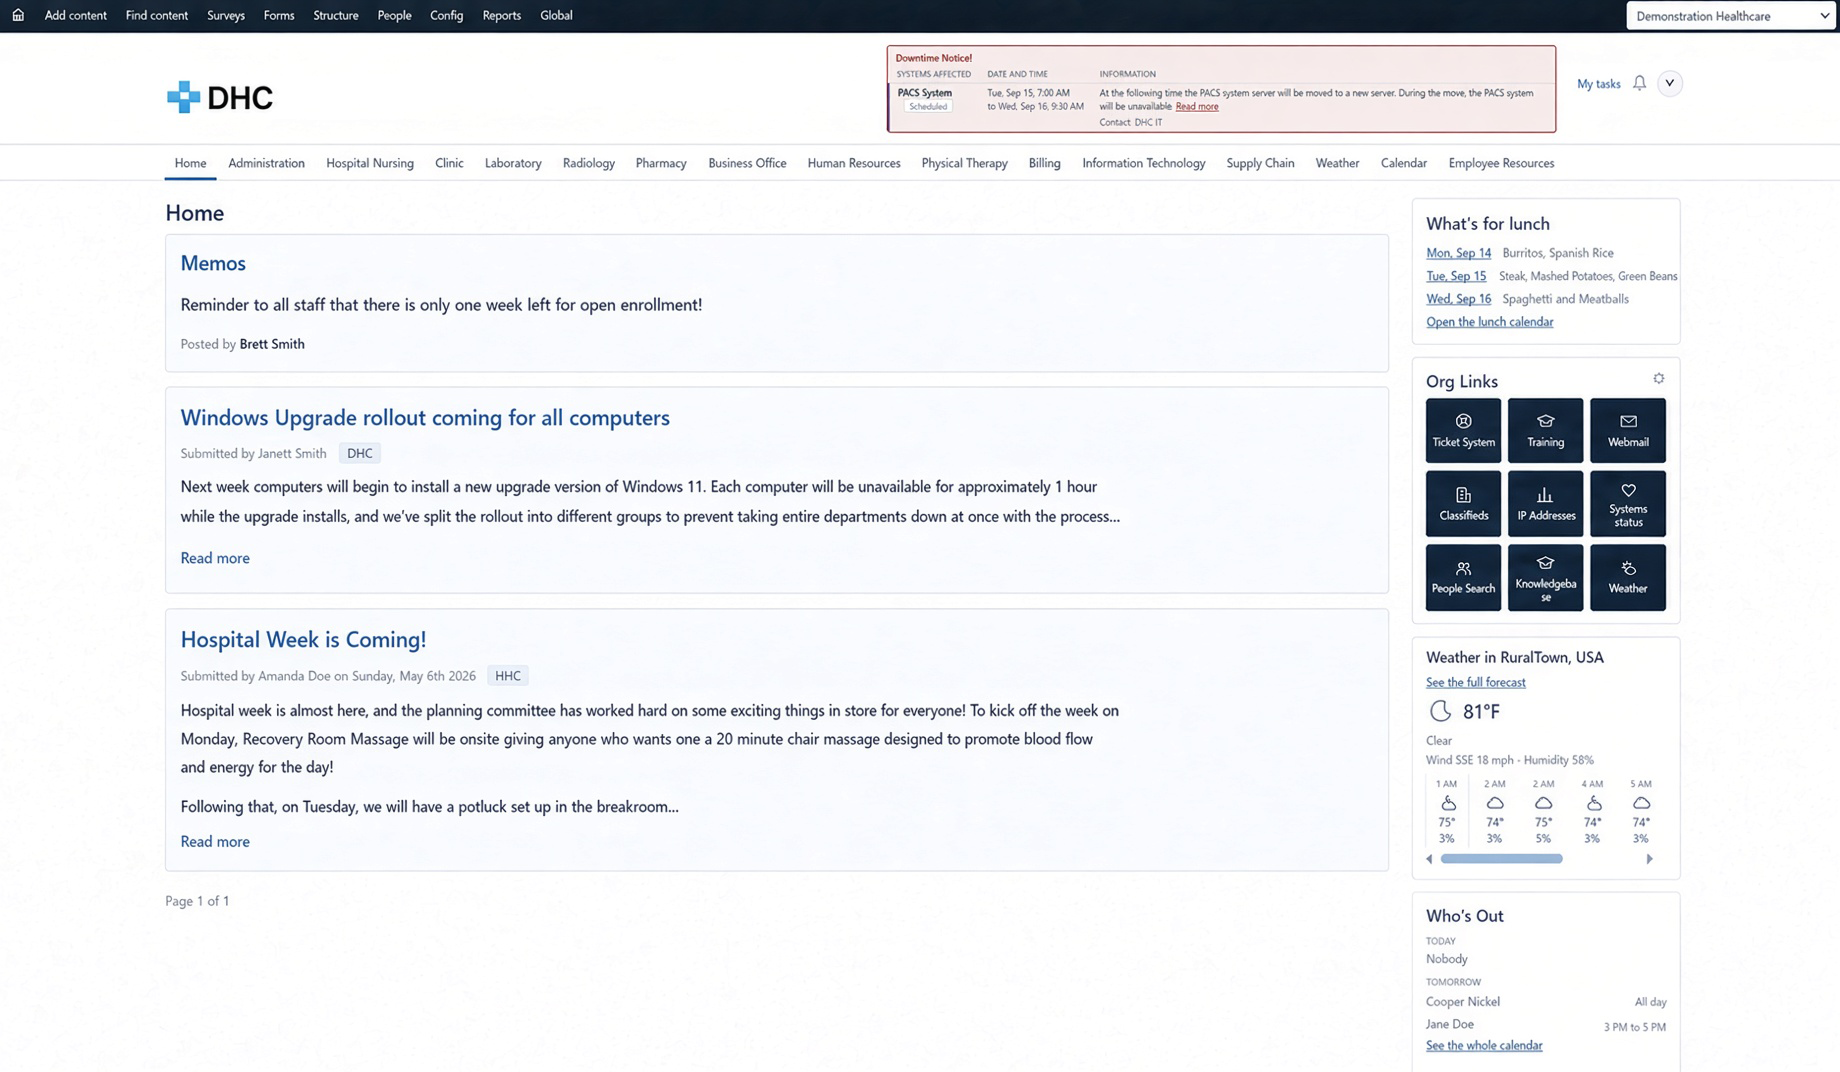This screenshot has height=1072, width=1840.
Task: Open Calendar in main navigation
Action: (x=1403, y=163)
